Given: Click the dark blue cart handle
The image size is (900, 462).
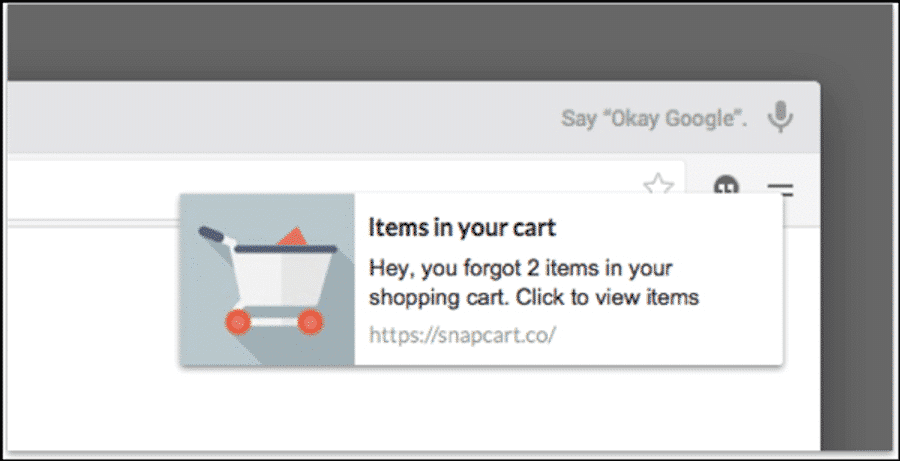Looking at the screenshot, I should coord(214,234).
